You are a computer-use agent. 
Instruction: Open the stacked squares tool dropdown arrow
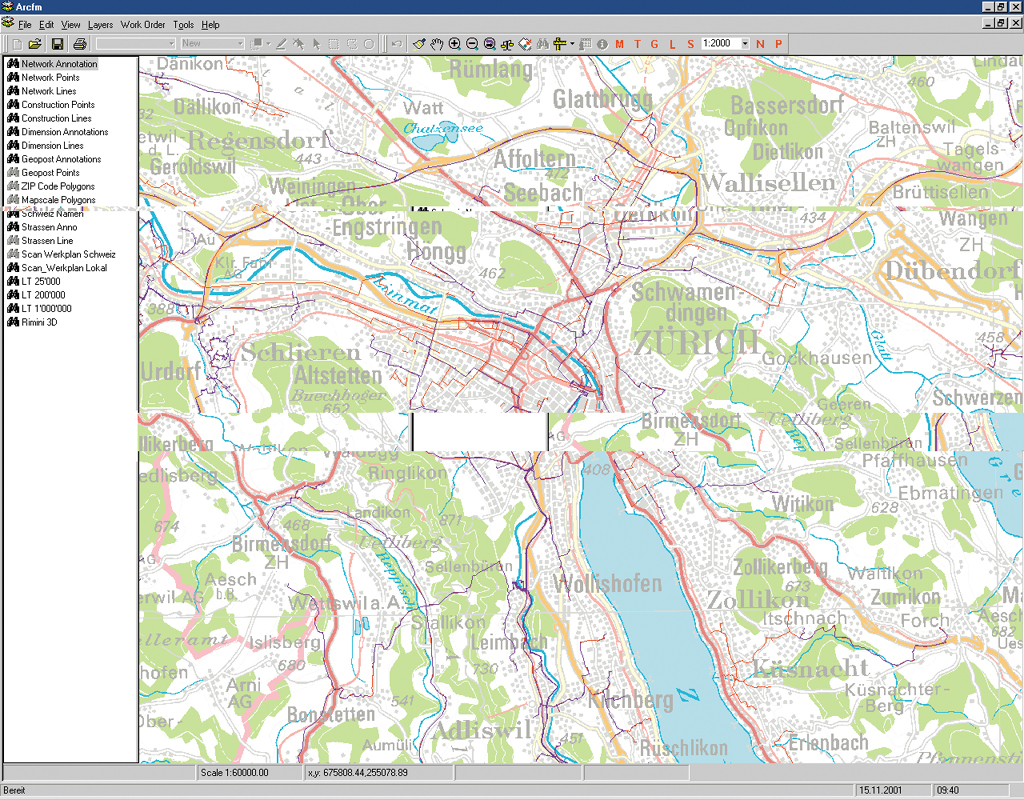point(268,44)
